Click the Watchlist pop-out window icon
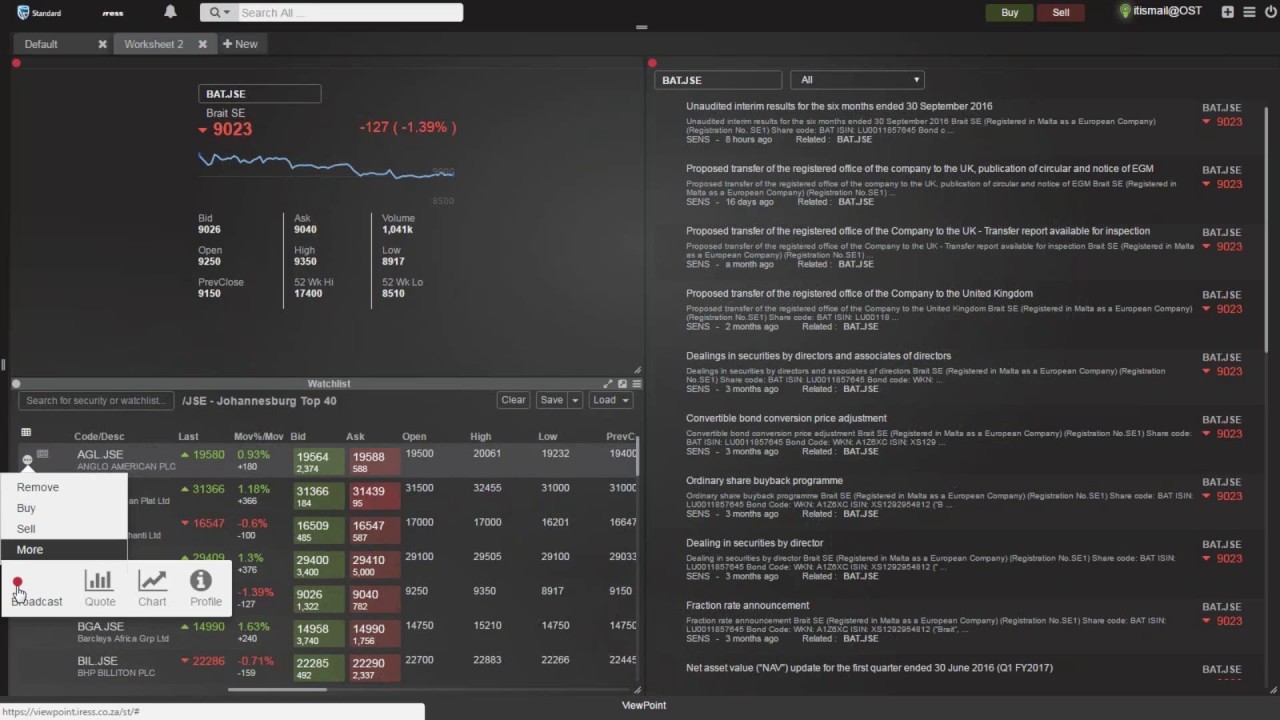The image size is (1280, 720). 622,384
